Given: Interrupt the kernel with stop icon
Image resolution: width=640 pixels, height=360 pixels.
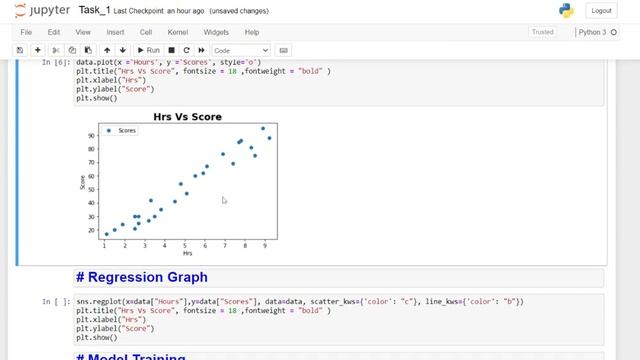Looking at the screenshot, I should tap(171, 50).
